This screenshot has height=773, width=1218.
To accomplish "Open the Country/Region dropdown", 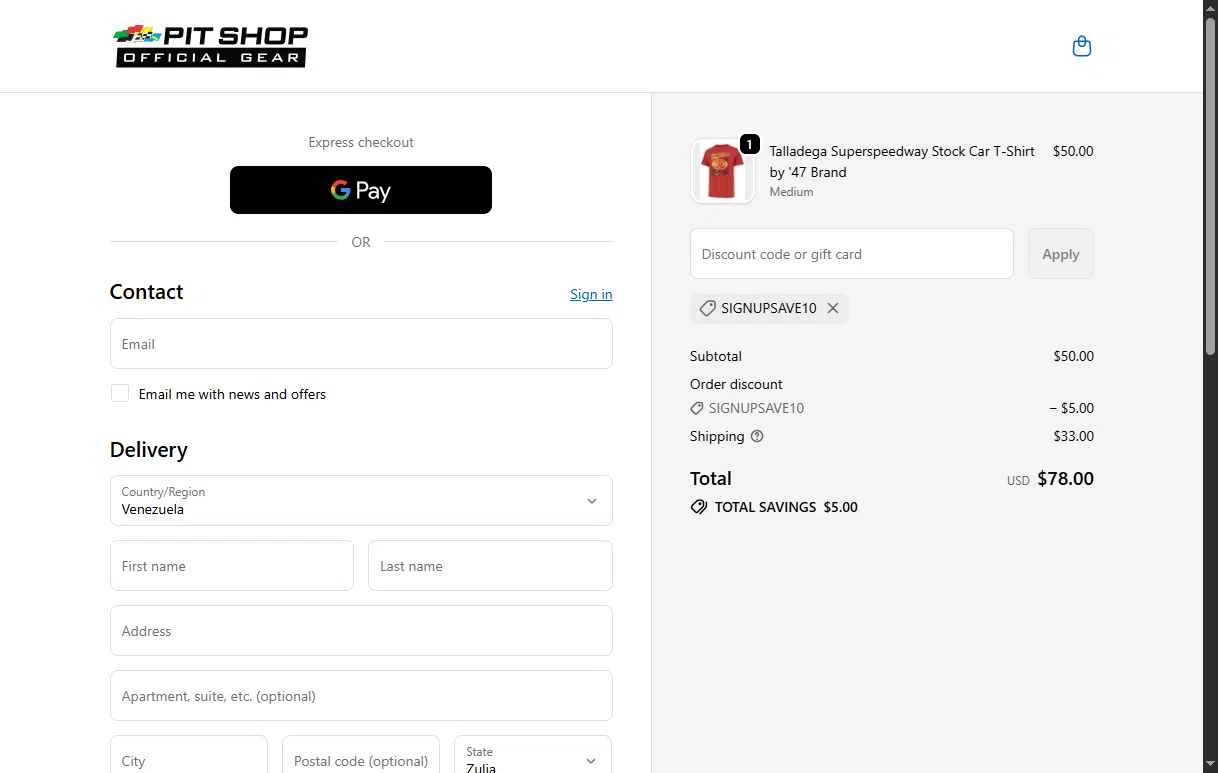I will tap(361, 500).
